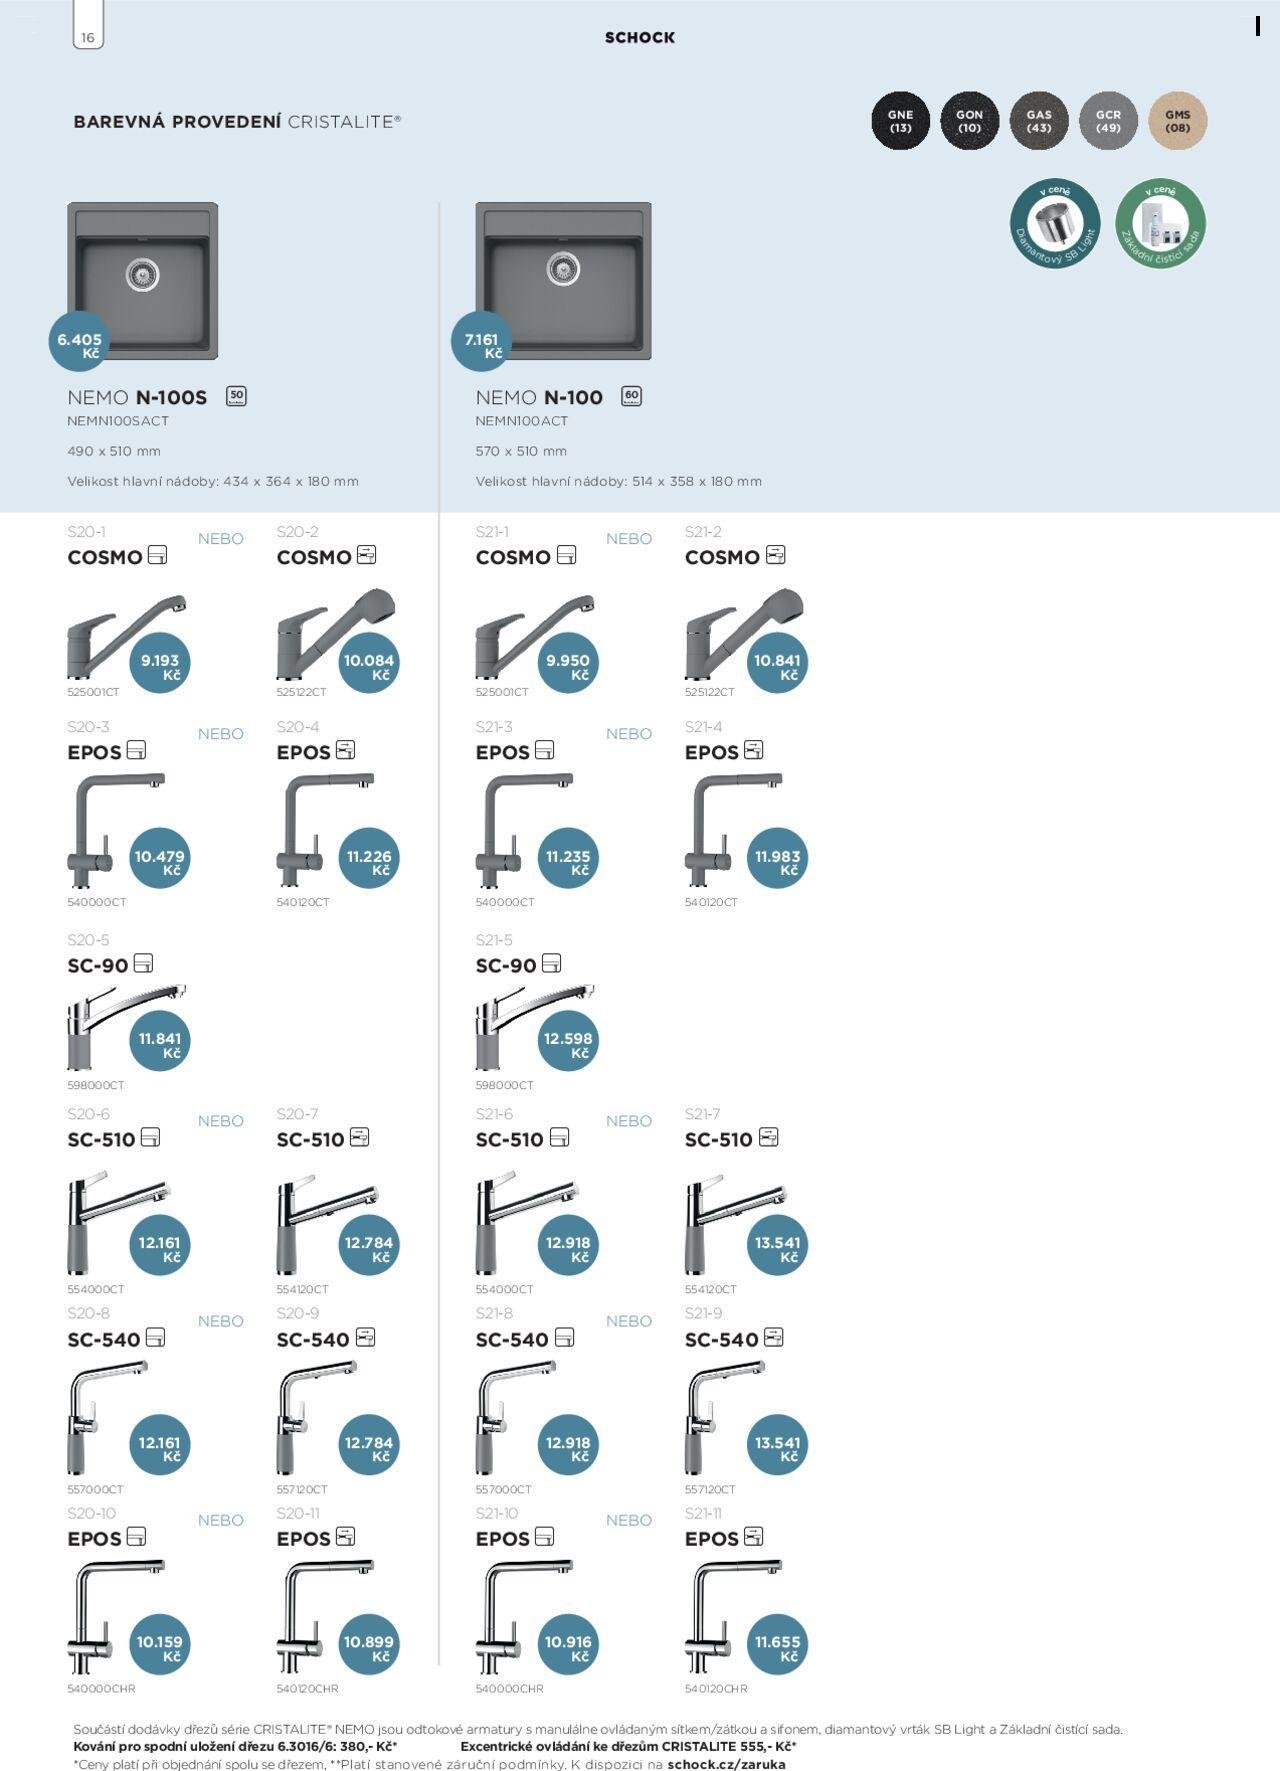Select the GNE (13) color swatch
Screen dimensions: 1280x1771
(900, 121)
